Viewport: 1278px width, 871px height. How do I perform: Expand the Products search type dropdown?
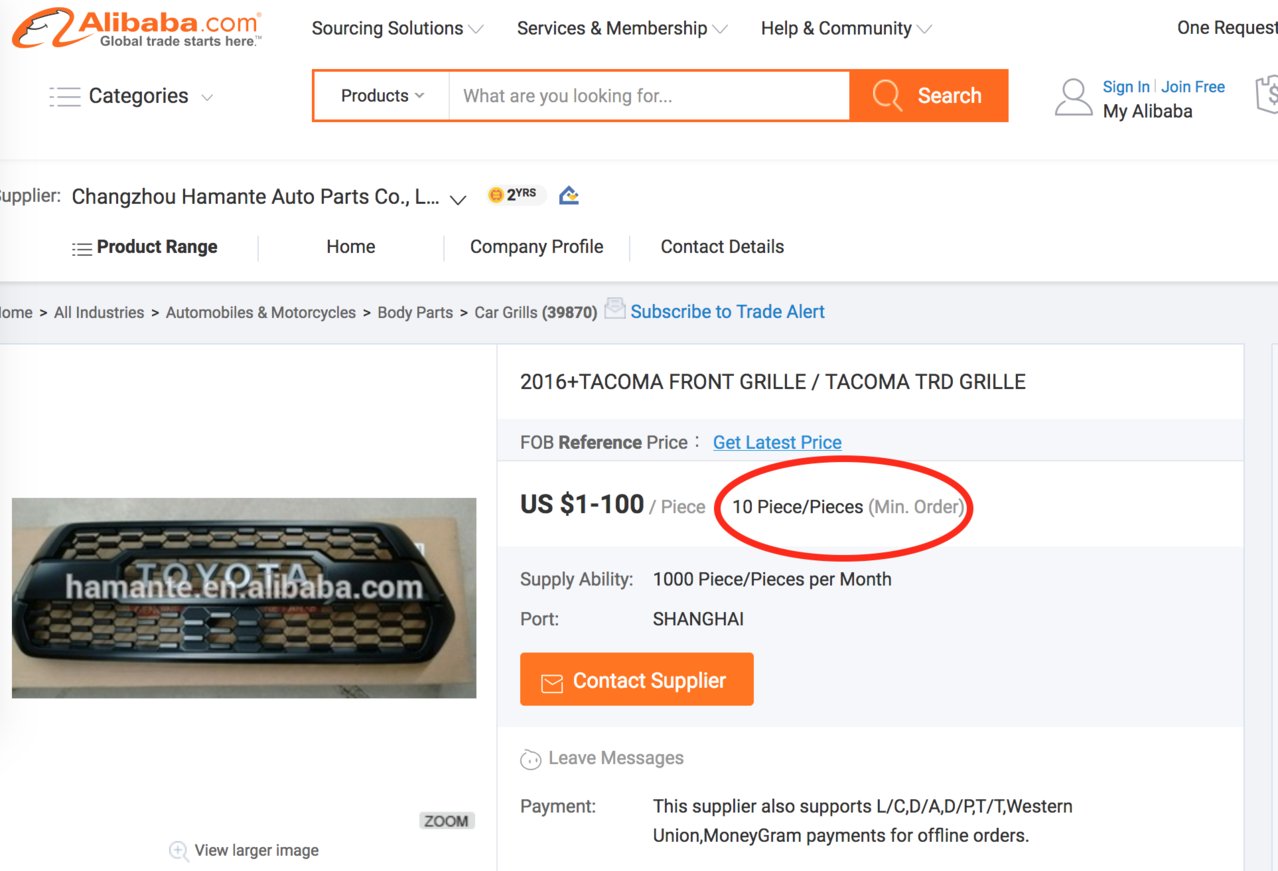coord(382,96)
